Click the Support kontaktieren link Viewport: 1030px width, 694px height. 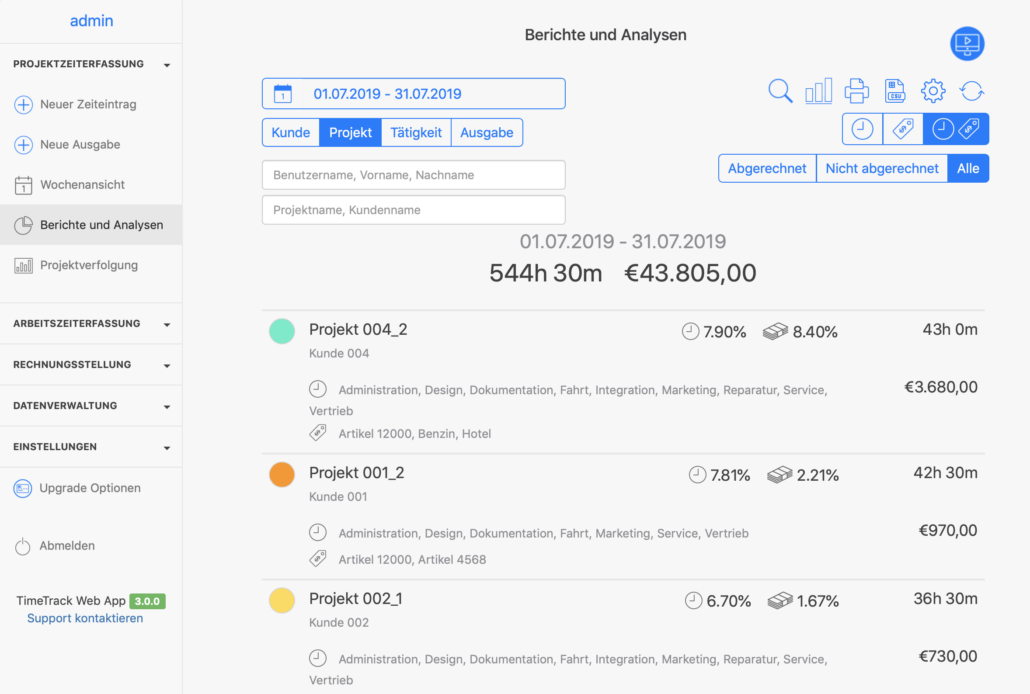pyautogui.click(x=85, y=618)
